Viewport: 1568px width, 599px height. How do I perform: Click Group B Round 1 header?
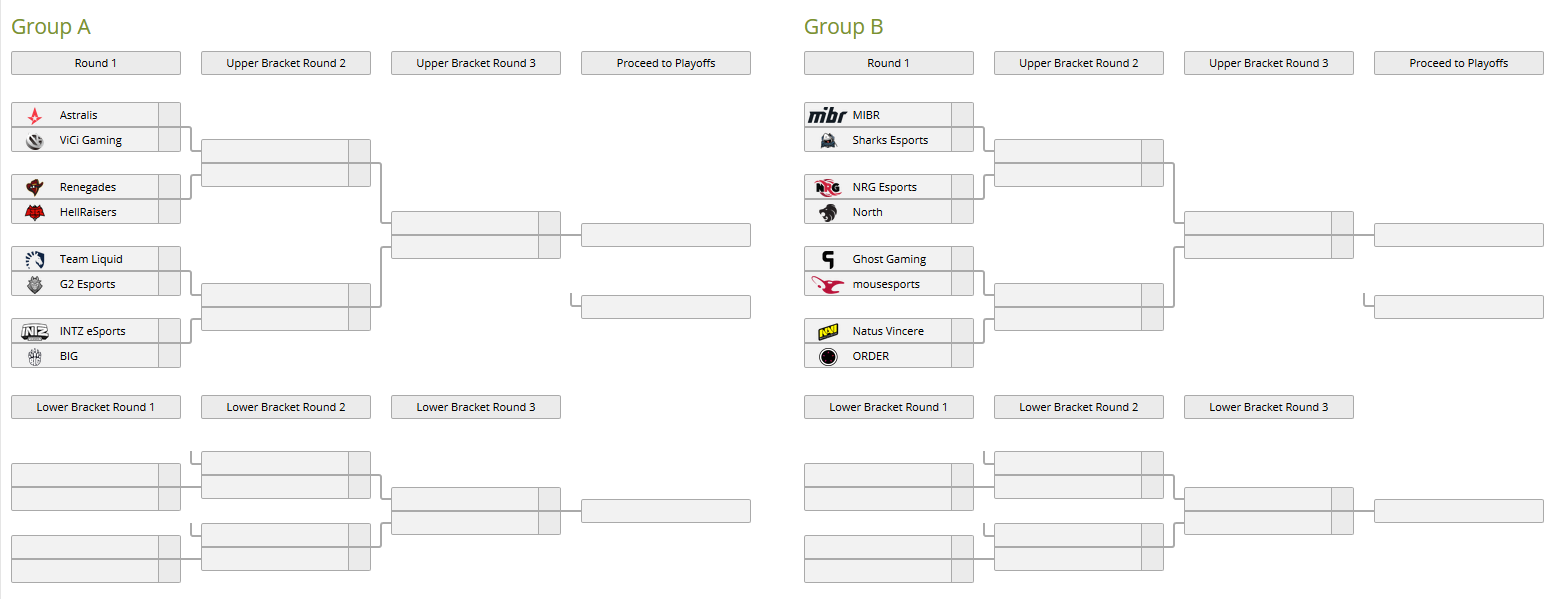pyautogui.click(x=889, y=63)
